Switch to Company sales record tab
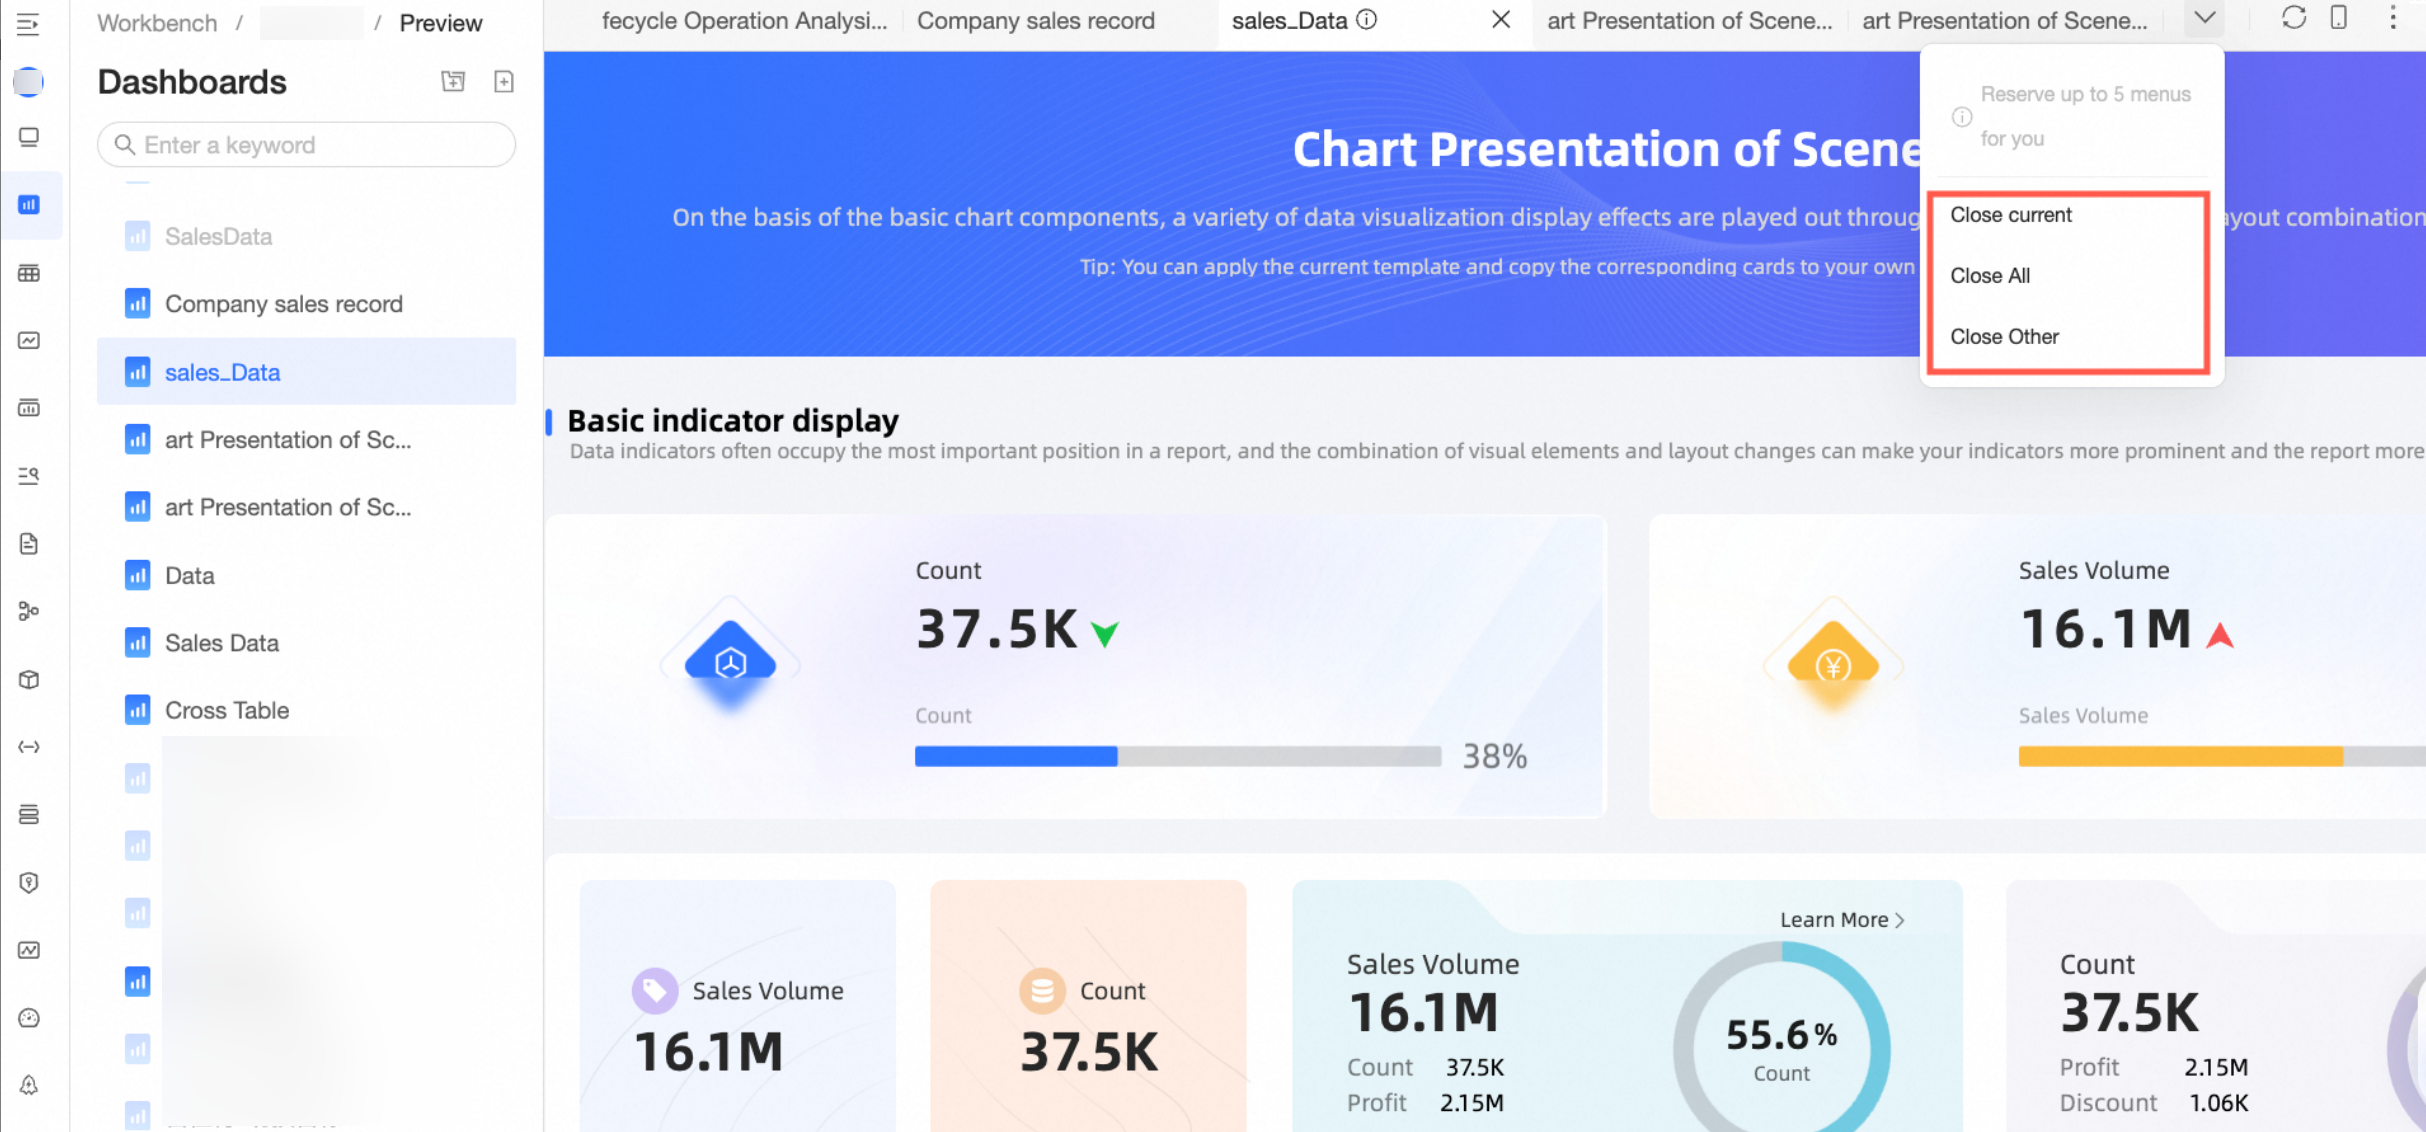 coord(1035,21)
